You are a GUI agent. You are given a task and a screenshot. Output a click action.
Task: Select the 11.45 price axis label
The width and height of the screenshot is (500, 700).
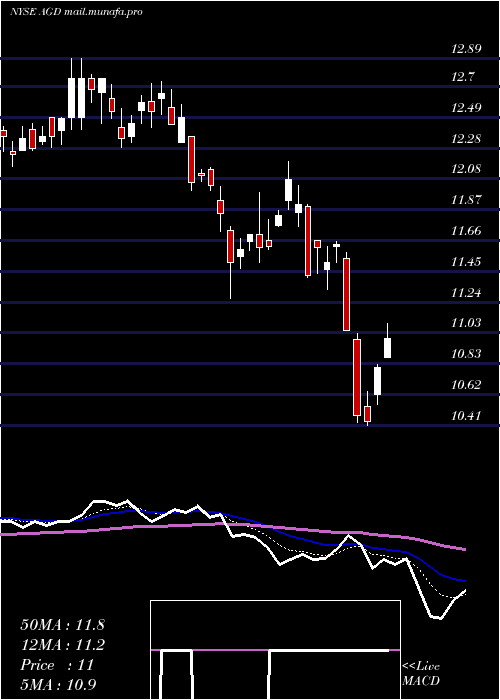pyautogui.click(x=466, y=262)
